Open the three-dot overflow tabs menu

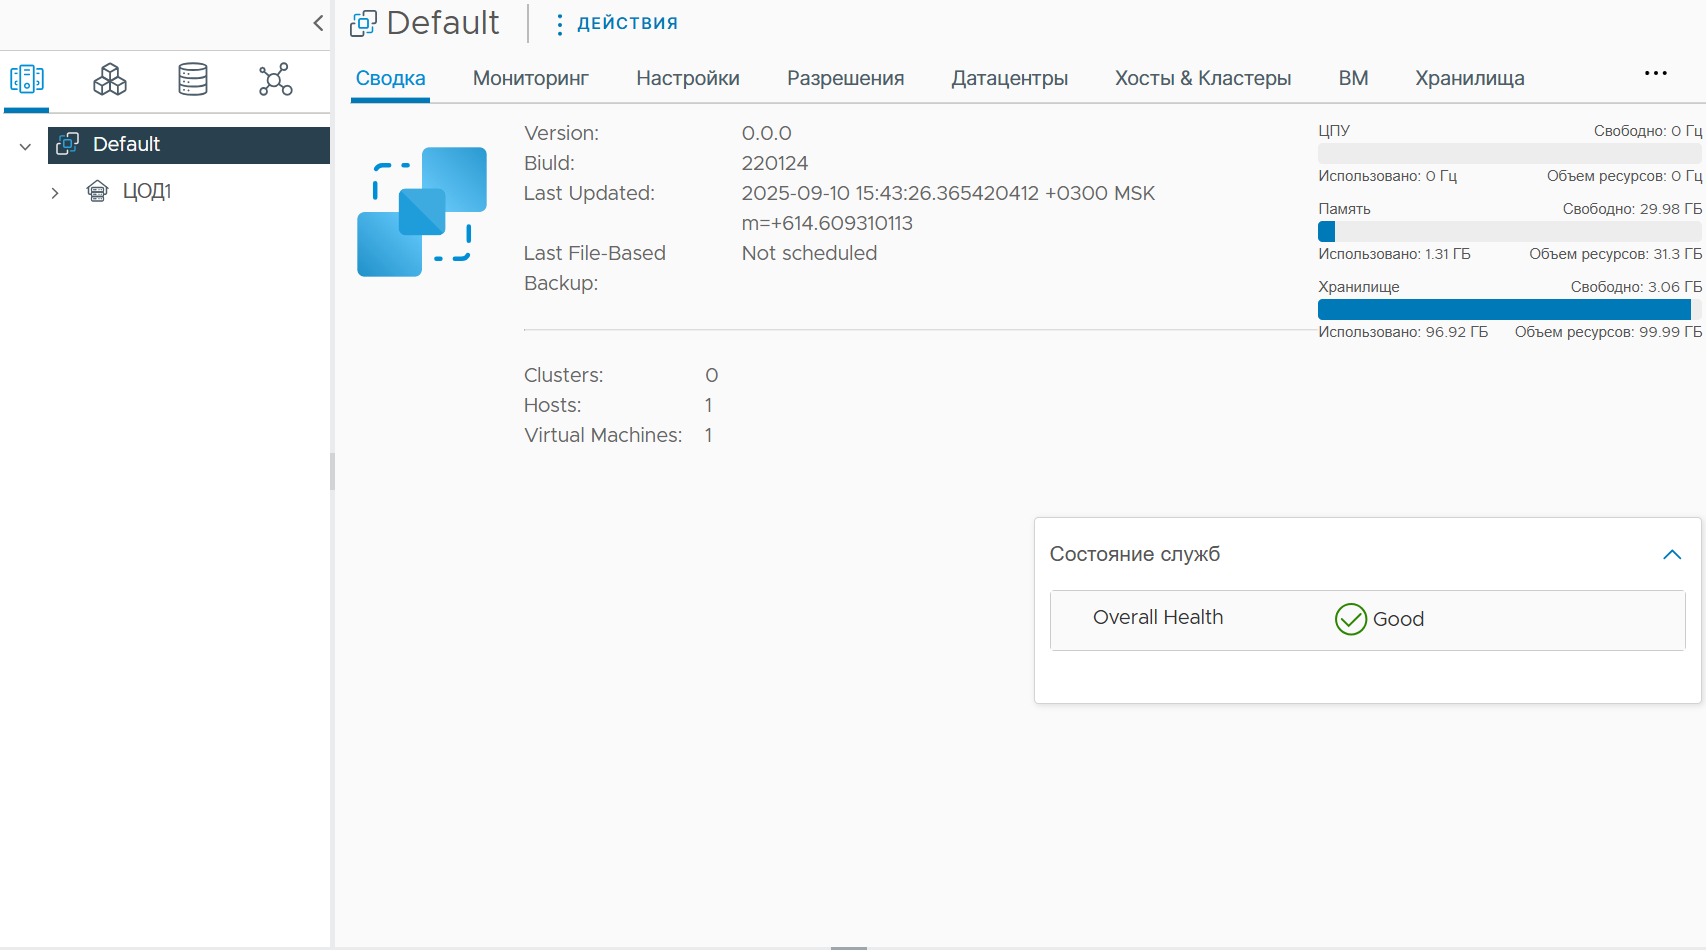(1656, 73)
